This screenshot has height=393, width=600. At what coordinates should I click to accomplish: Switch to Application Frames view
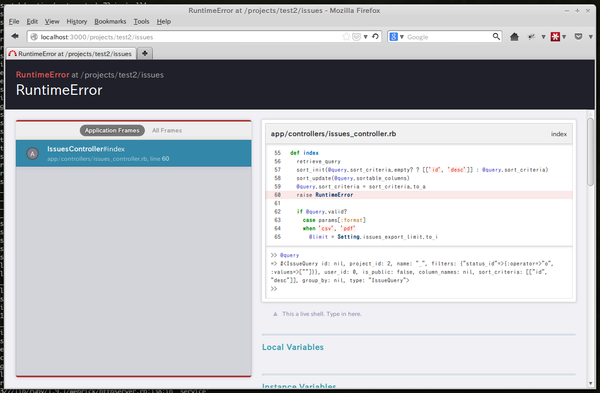(112, 130)
